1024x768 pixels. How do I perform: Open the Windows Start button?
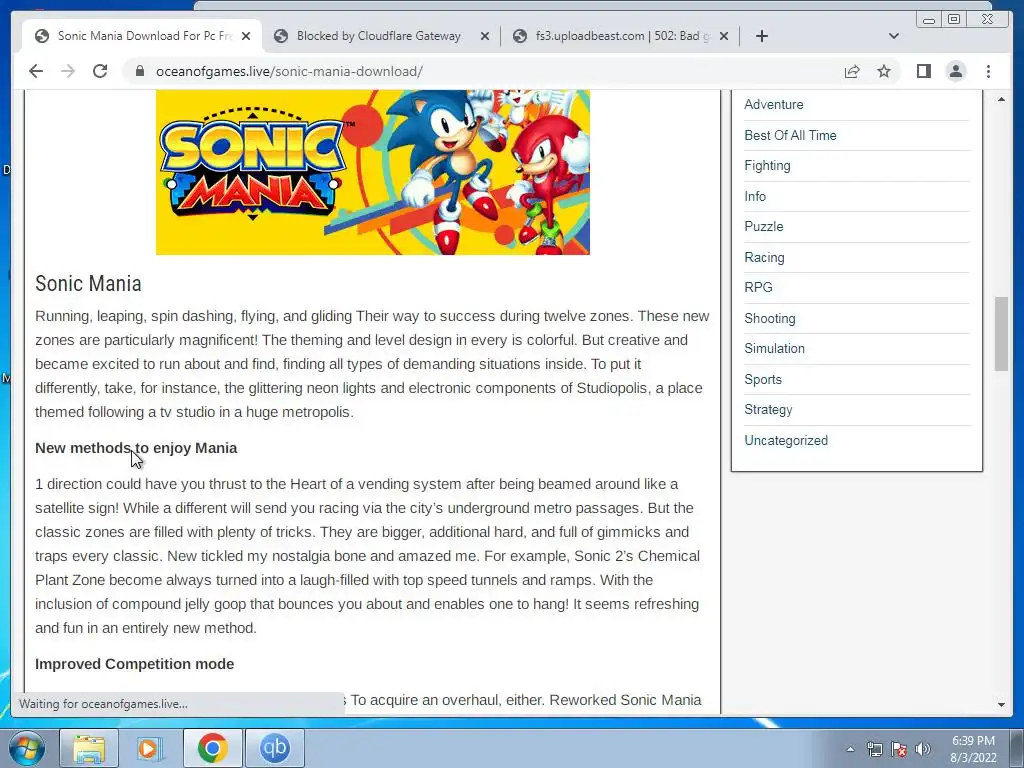click(25, 748)
